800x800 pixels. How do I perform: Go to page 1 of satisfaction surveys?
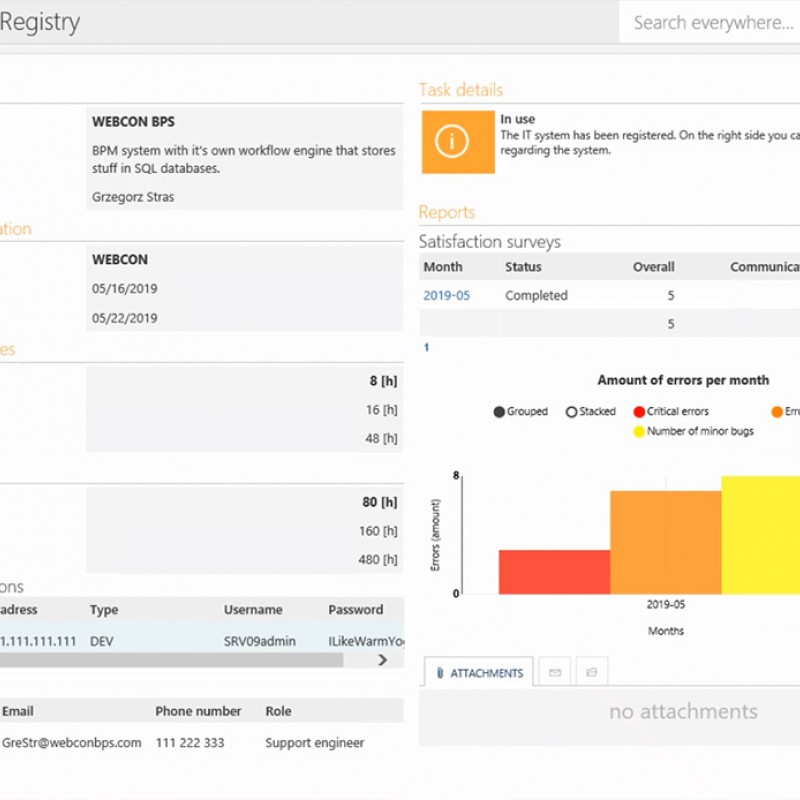[426, 348]
